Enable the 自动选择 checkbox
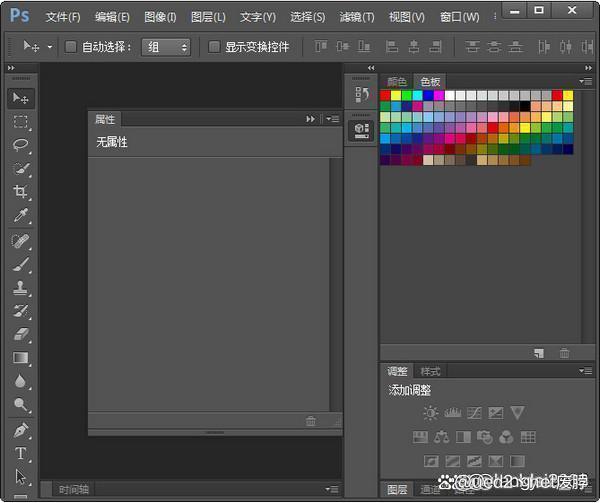Screen dimensions: 600x503 click(71, 47)
